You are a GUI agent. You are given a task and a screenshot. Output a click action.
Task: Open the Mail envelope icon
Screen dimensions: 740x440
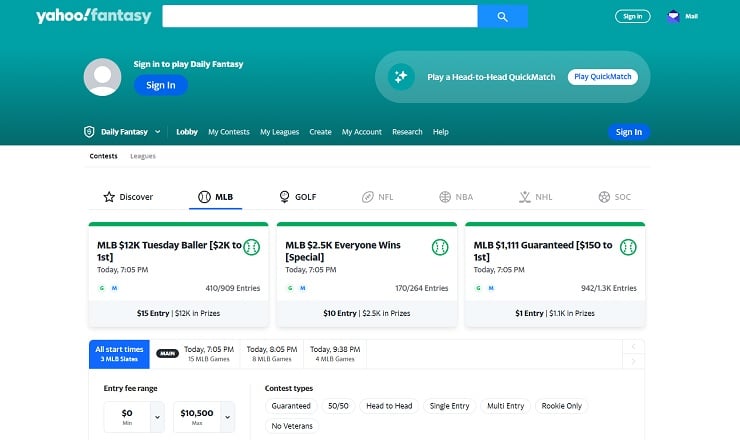pyautogui.click(x=673, y=17)
